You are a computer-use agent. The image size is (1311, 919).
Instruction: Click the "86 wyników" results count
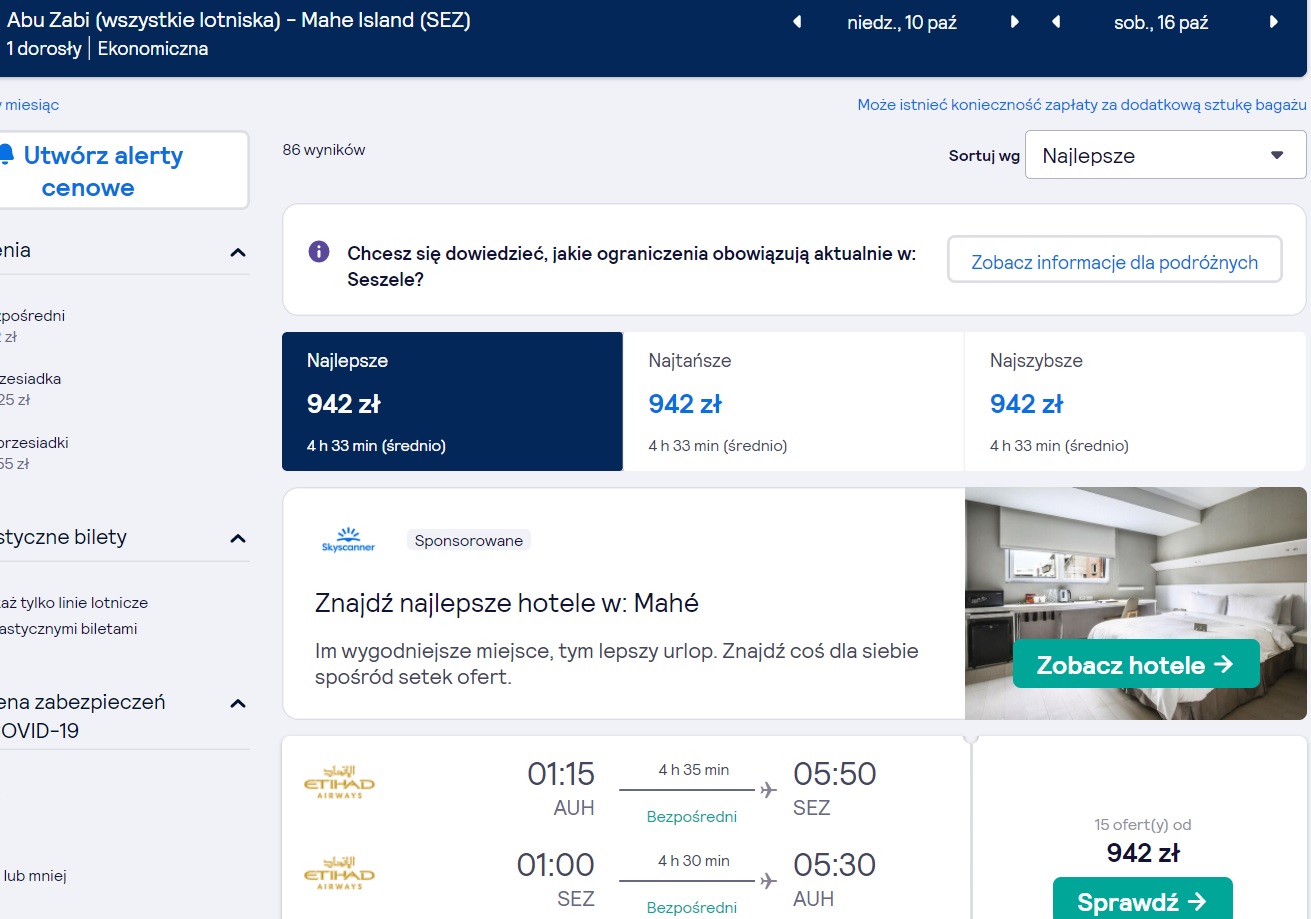click(324, 150)
